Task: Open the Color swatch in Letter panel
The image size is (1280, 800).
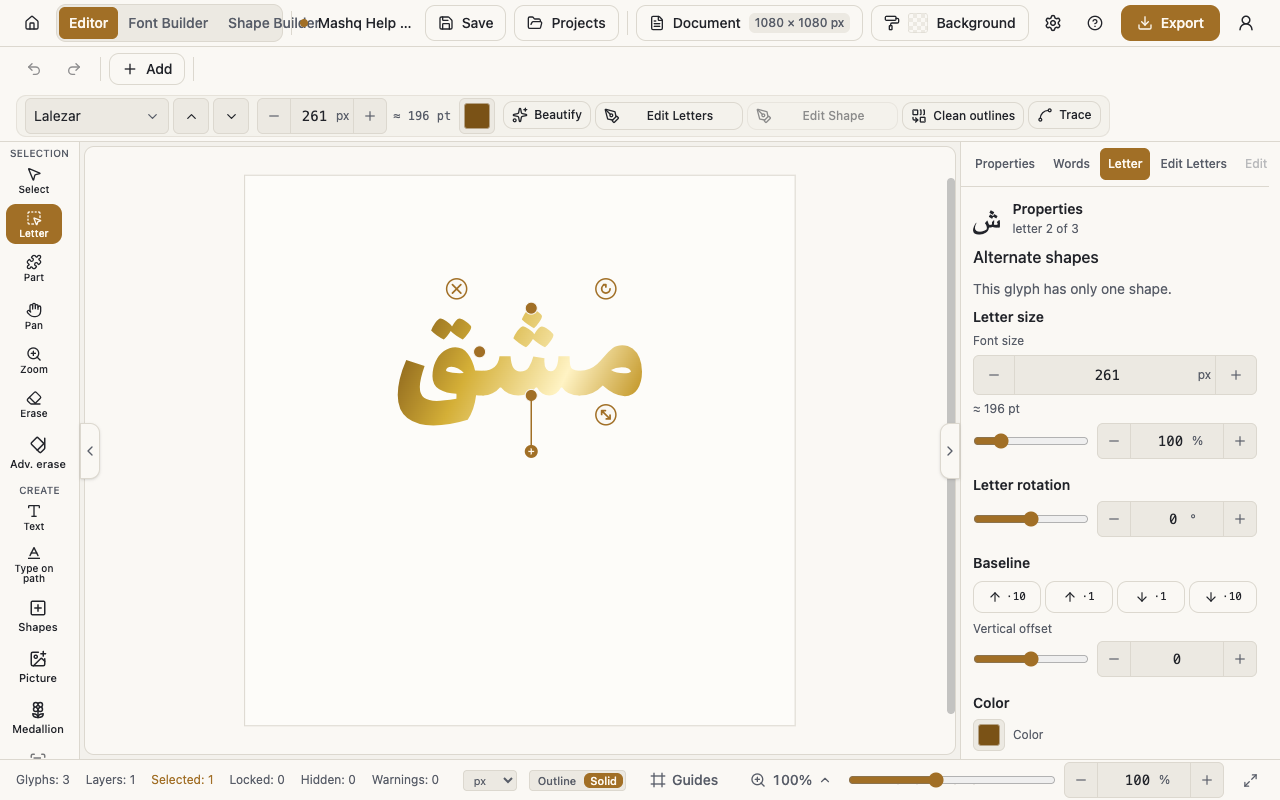Action: click(989, 735)
